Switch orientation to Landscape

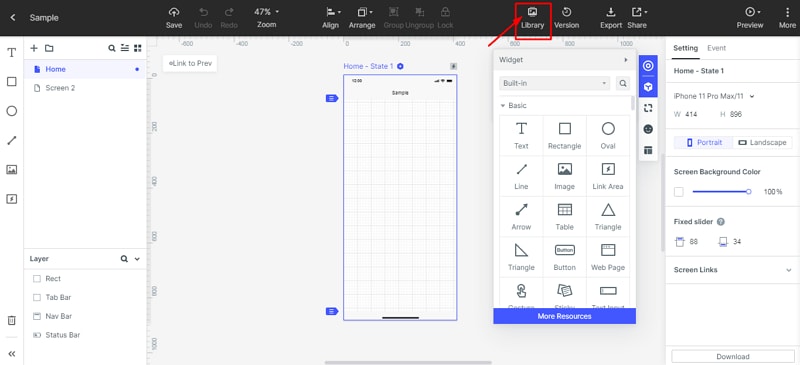tap(762, 142)
